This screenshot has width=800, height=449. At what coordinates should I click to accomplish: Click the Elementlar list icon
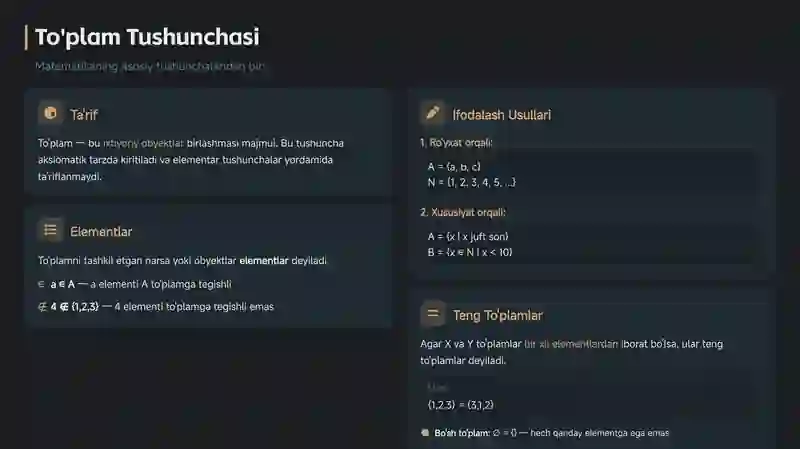51,230
